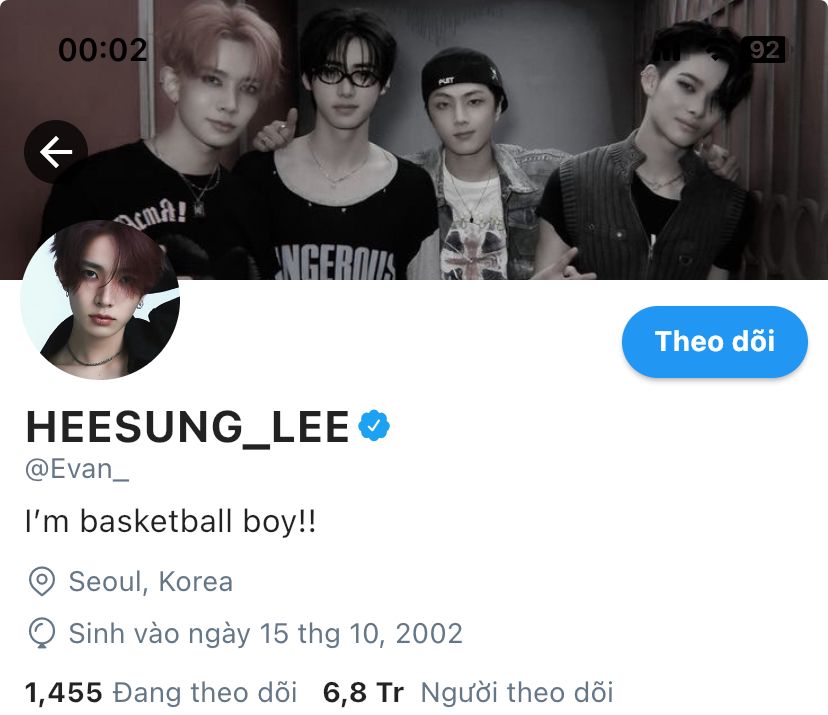Tap the birthday balloon icon
The image size is (828, 715).
coord(42,633)
